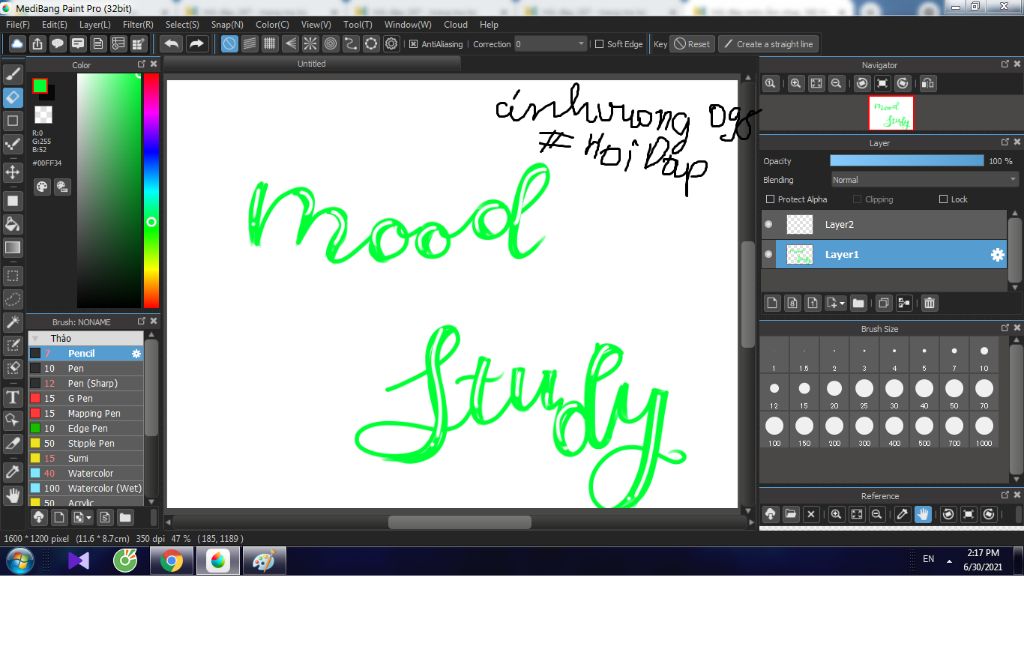
Task: Click the Reset button
Action: (x=692, y=44)
